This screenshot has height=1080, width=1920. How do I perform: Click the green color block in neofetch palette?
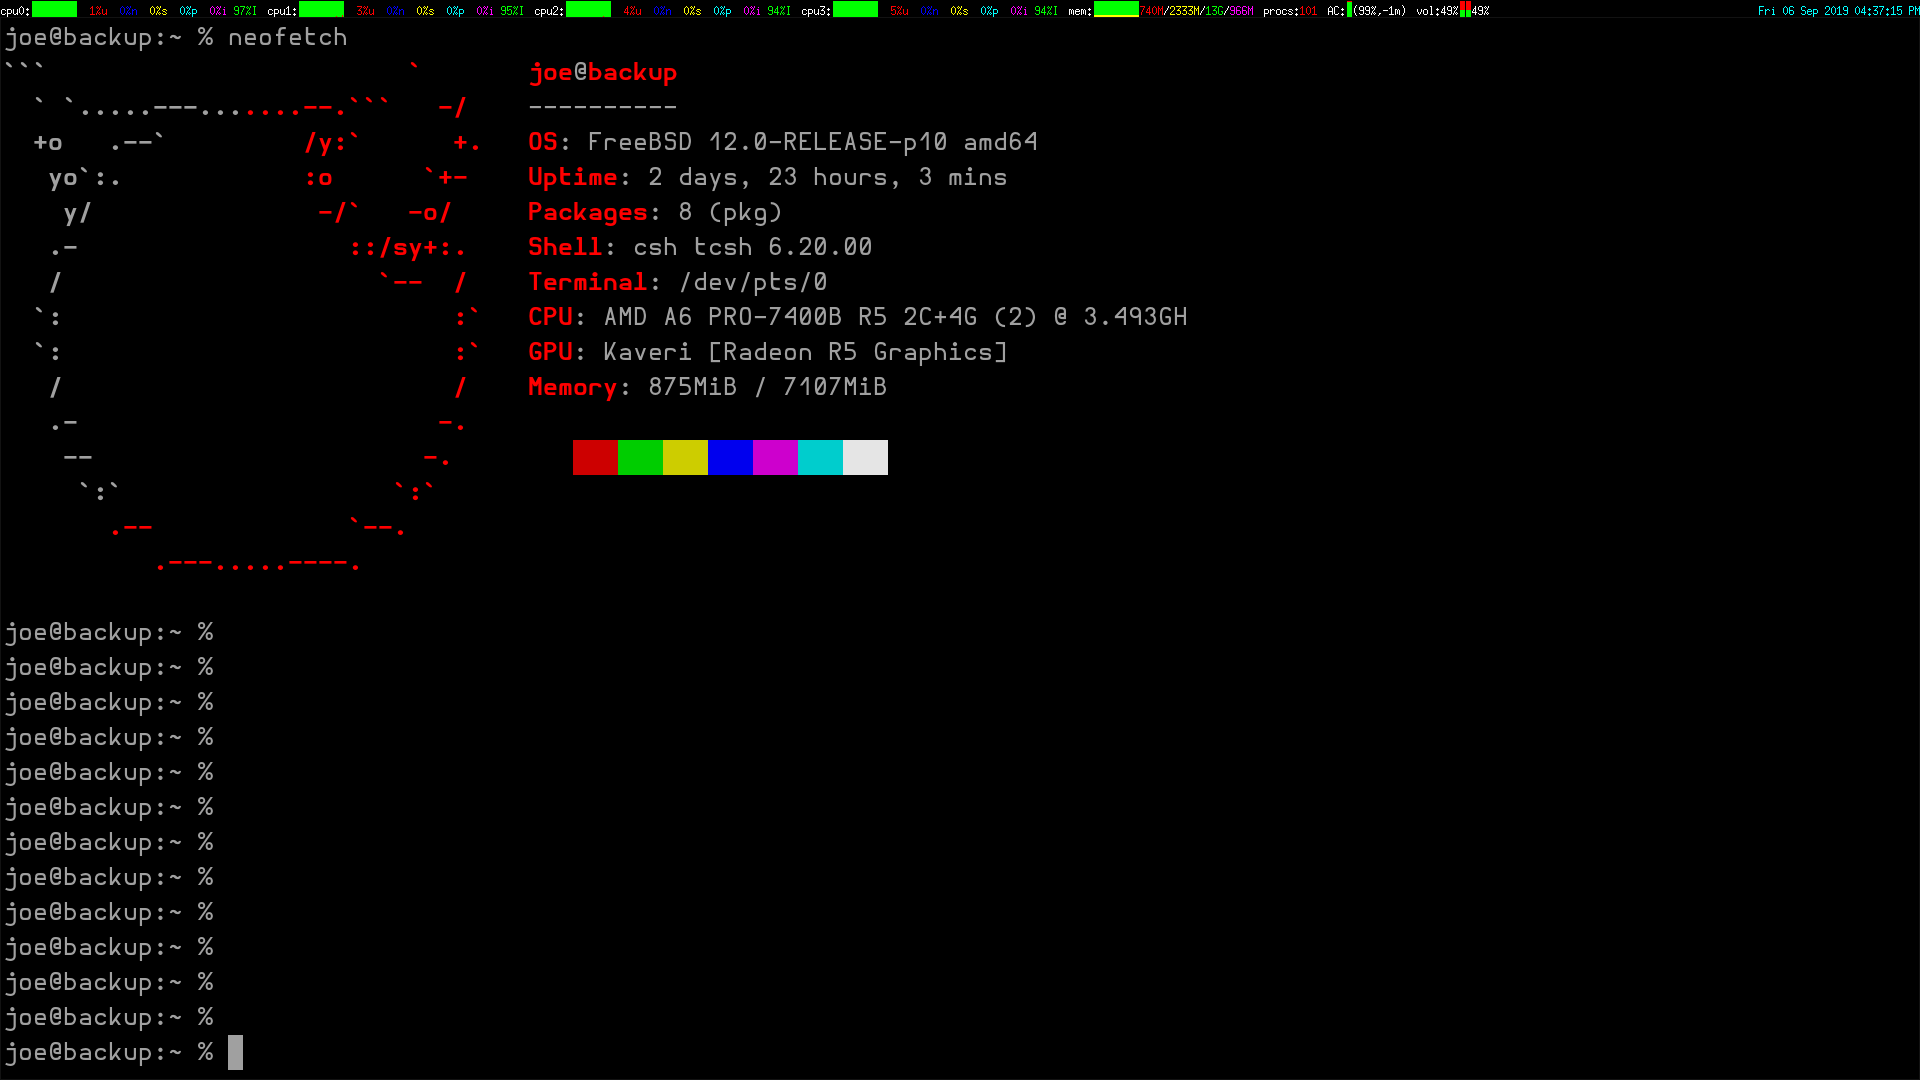[640, 457]
